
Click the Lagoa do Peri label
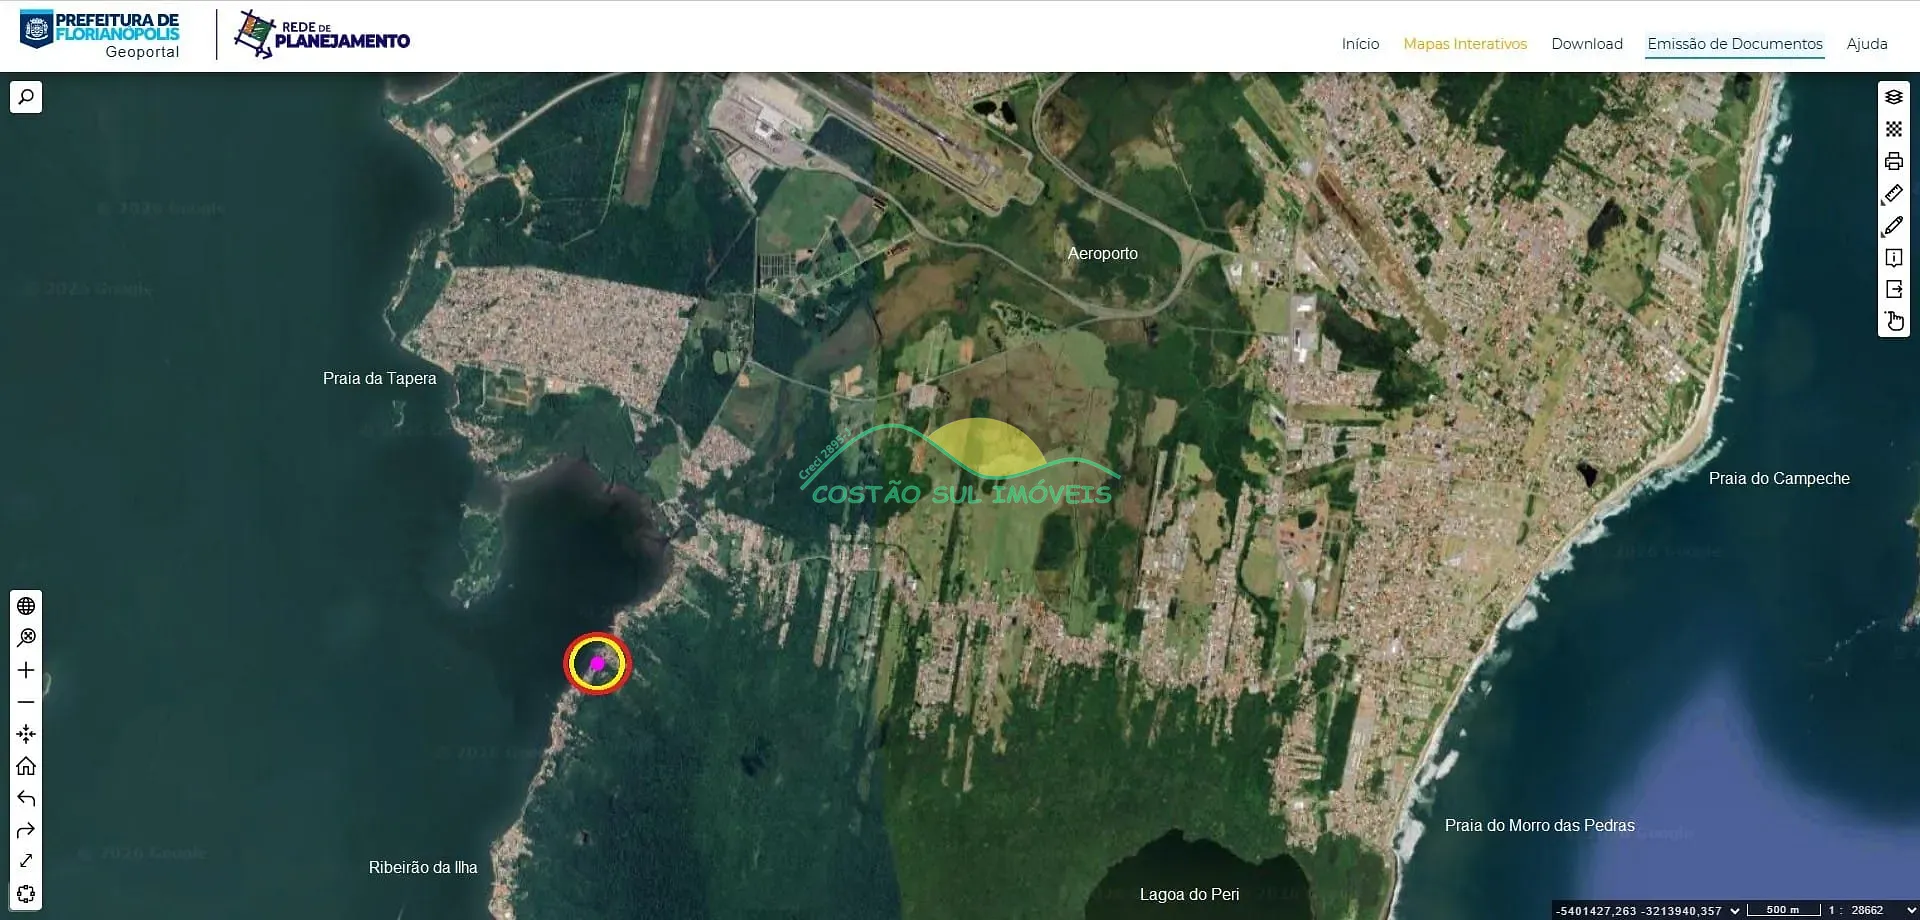click(x=1189, y=895)
